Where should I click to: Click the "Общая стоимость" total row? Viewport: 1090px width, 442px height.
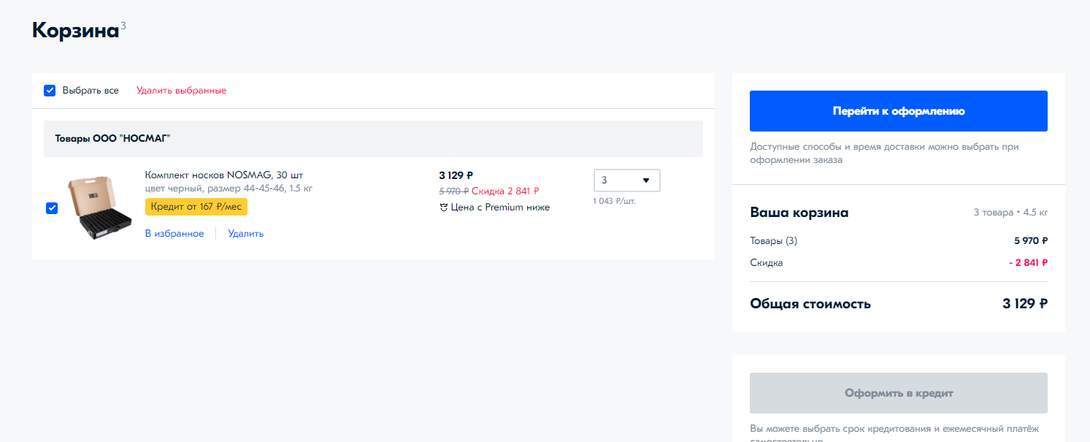(x=810, y=304)
